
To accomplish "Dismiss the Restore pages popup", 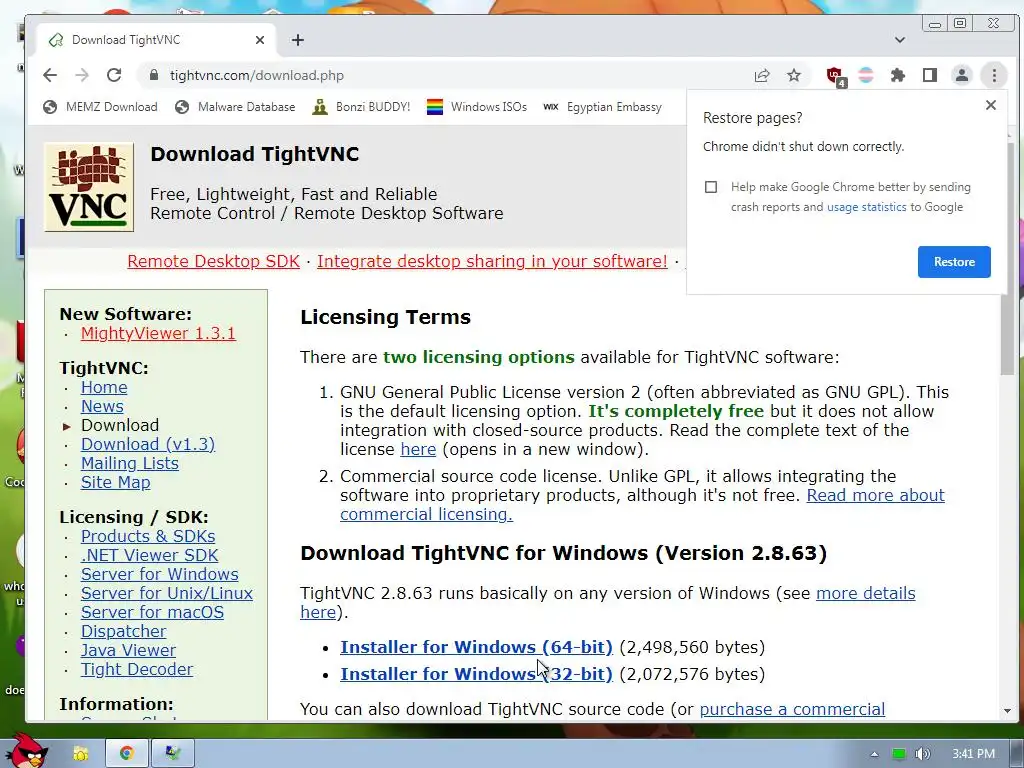I will click(991, 104).
